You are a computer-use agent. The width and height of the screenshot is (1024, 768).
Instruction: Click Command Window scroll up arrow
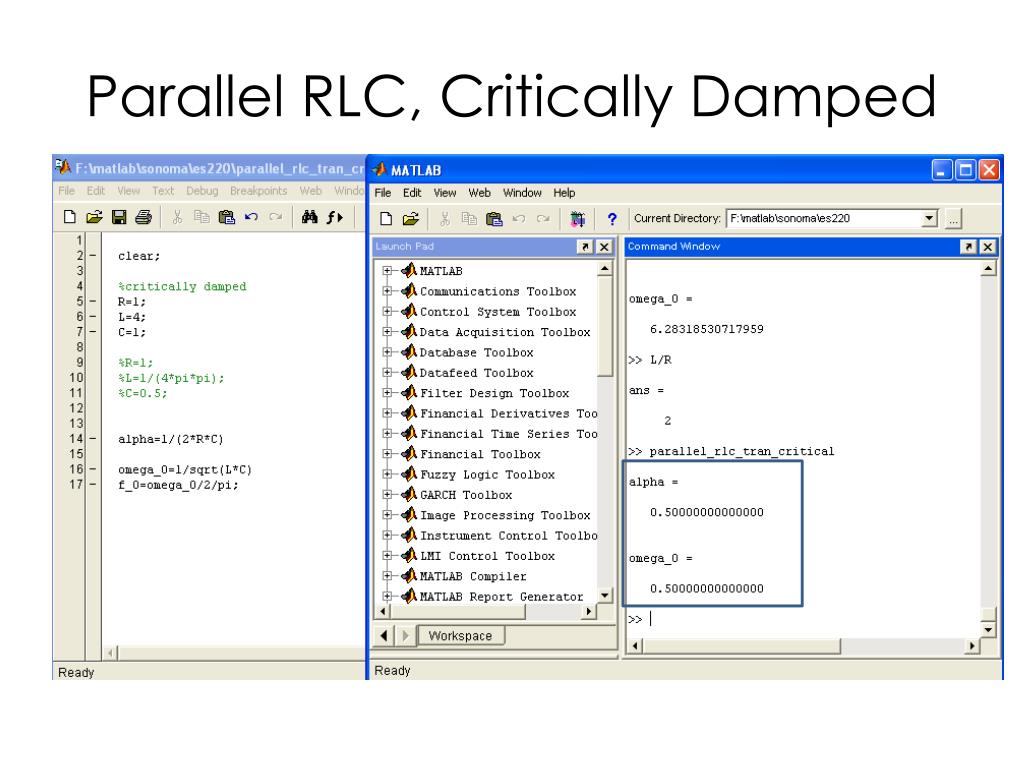click(x=988, y=268)
